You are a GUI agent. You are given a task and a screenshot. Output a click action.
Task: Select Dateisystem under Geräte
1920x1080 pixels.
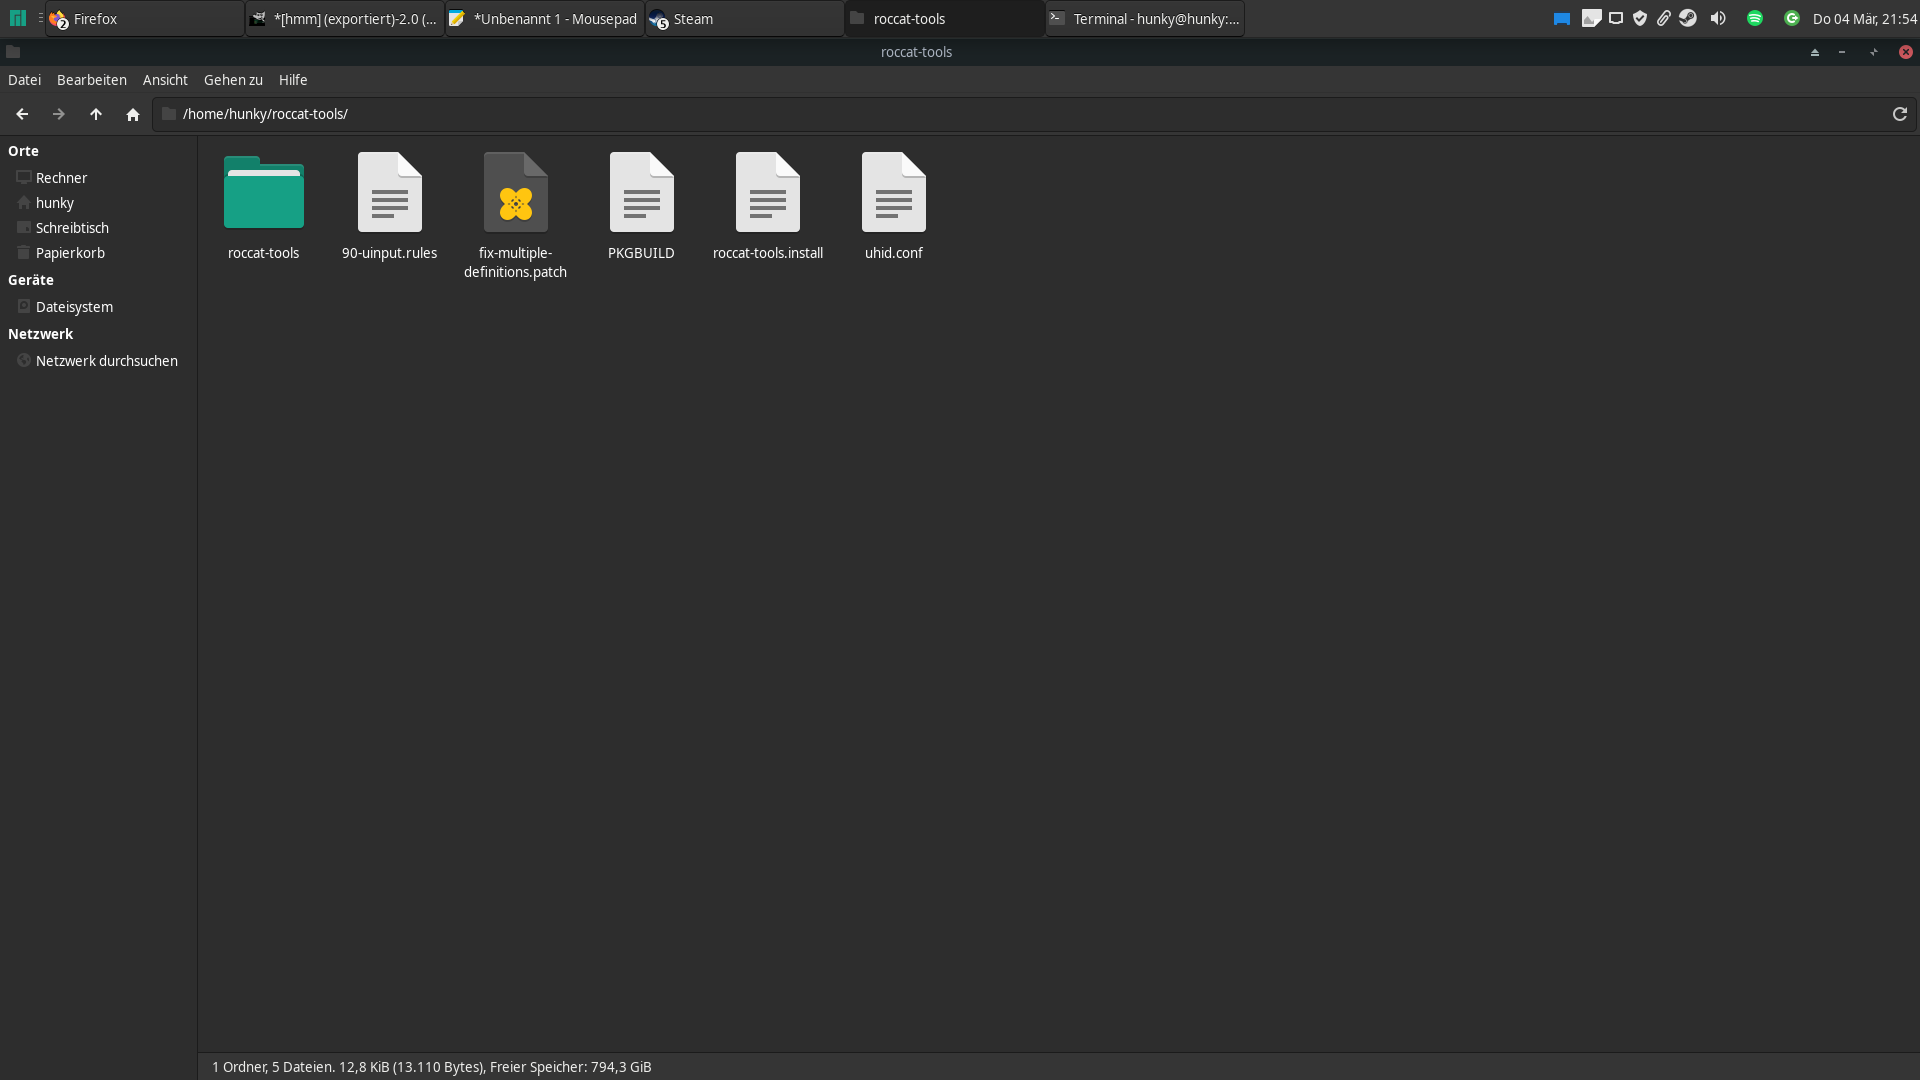(74, 307)
